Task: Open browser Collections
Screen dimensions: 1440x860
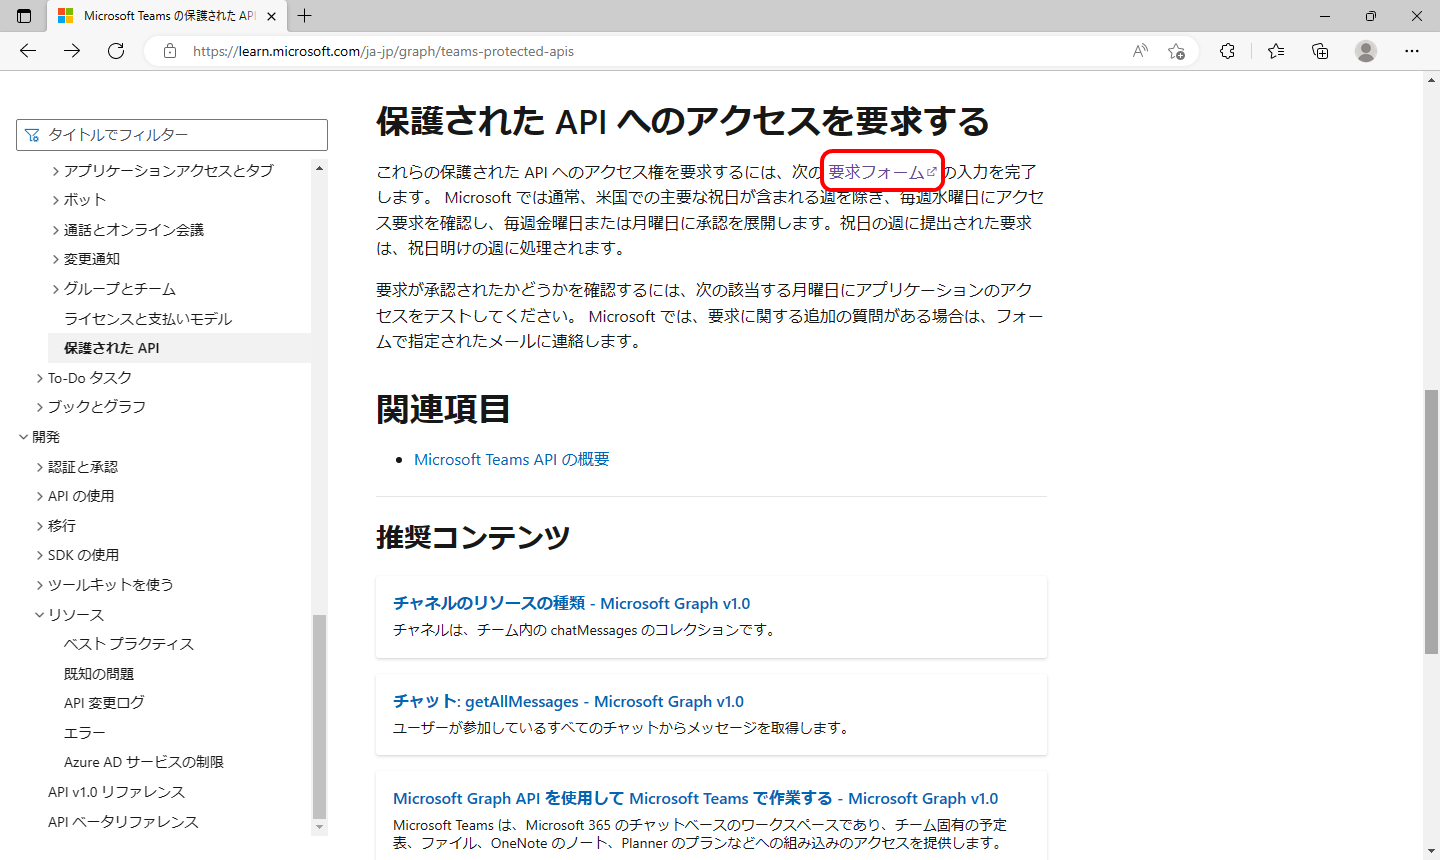Action: click(x=1320, y=51)
